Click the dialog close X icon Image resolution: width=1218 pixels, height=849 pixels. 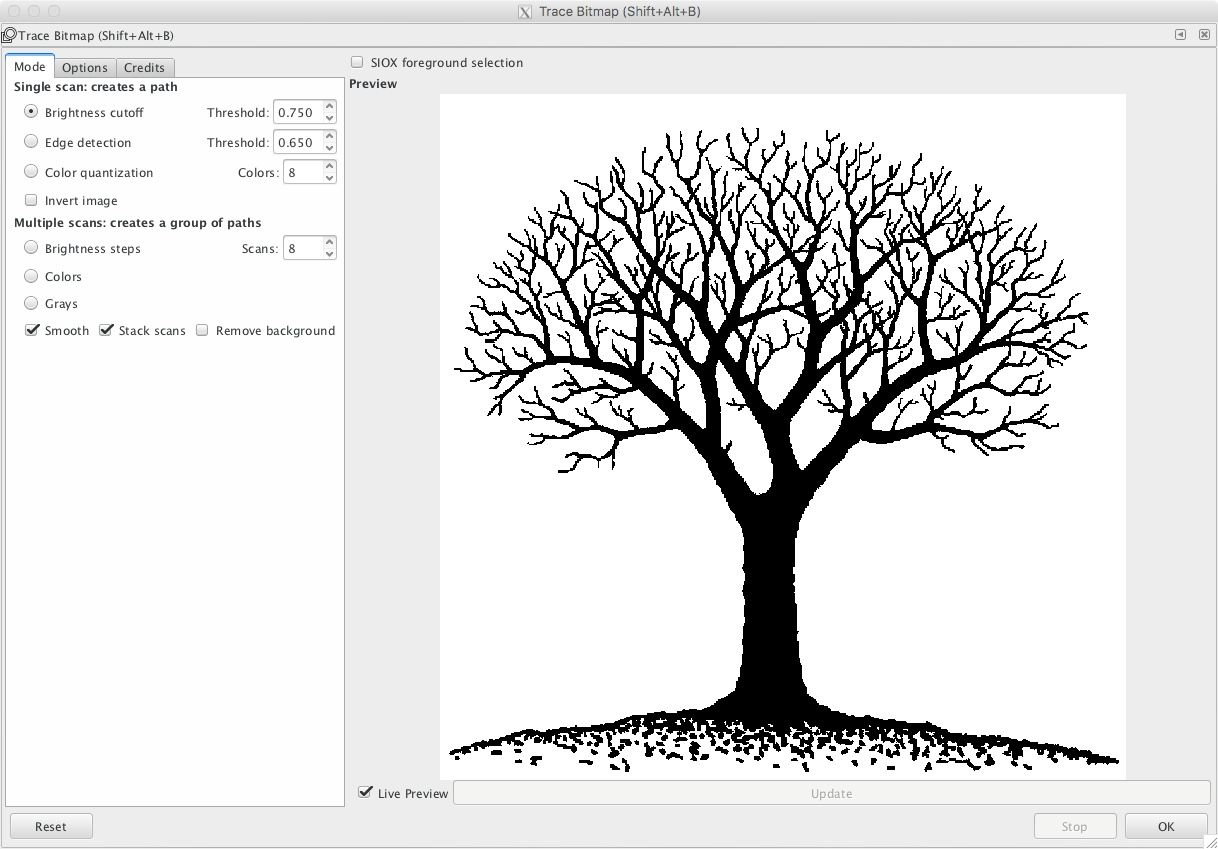1203,34
